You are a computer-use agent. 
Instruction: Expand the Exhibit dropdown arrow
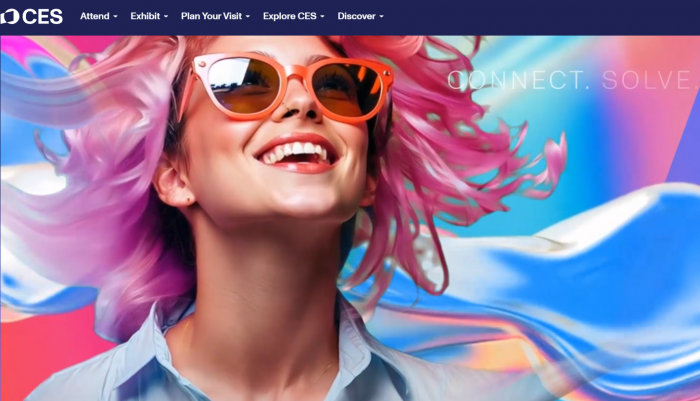(x=166, y=17)
